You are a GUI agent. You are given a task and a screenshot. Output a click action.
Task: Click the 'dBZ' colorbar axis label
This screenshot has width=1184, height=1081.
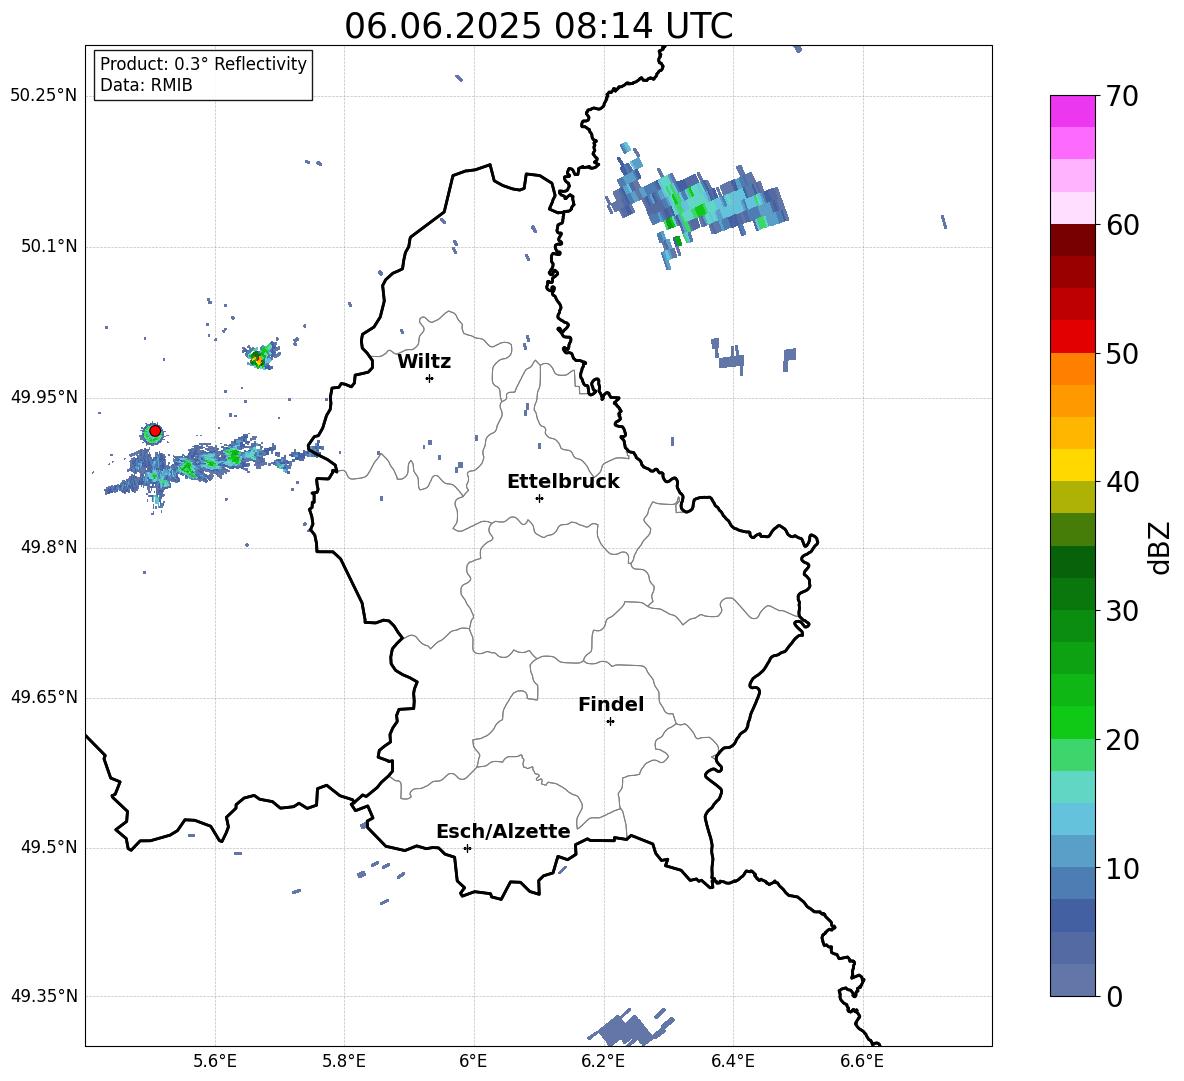1161,547
